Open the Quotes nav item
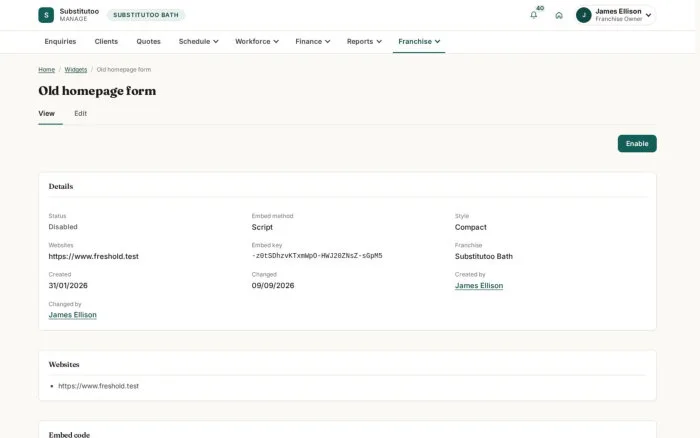The image size is (700, 438). [x=148, y=41]
